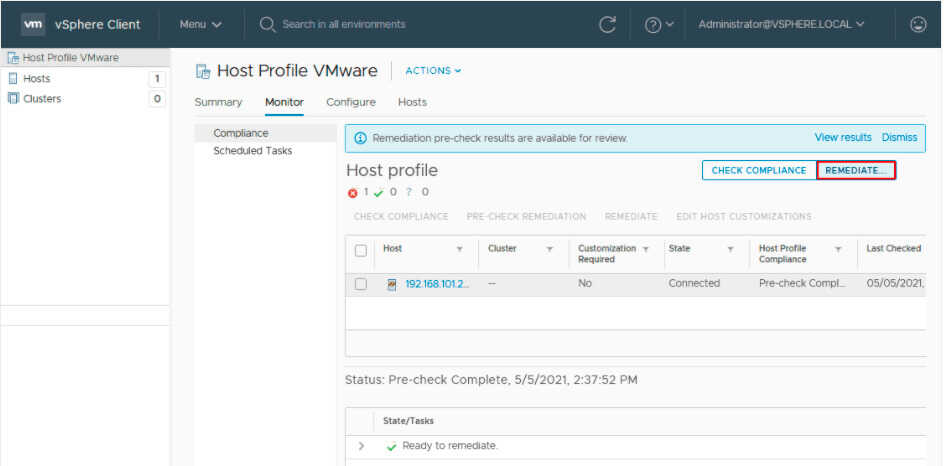944x466 pixels.
Task: Open Customization Required column filter
Action: pos(646,249)
